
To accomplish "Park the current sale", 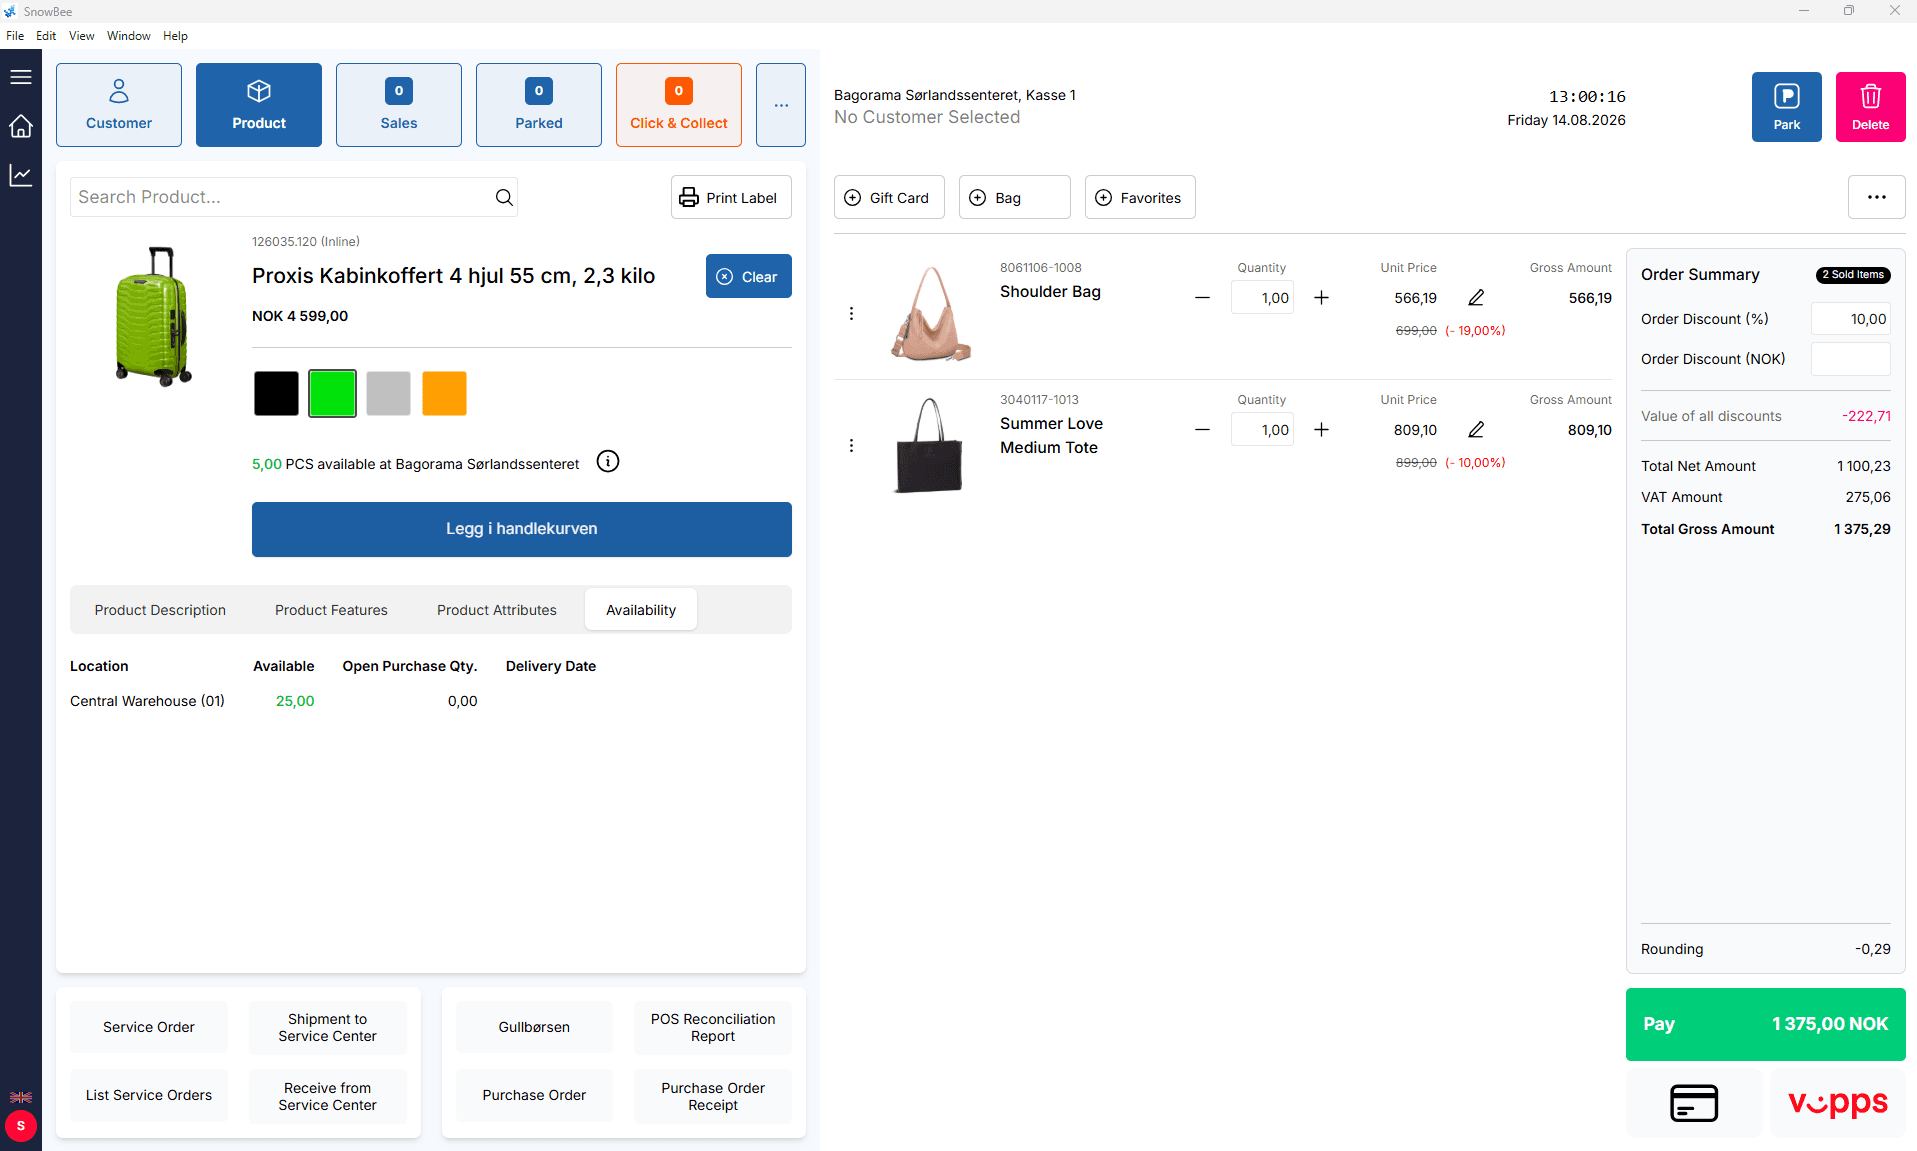I will point(1787,107).
